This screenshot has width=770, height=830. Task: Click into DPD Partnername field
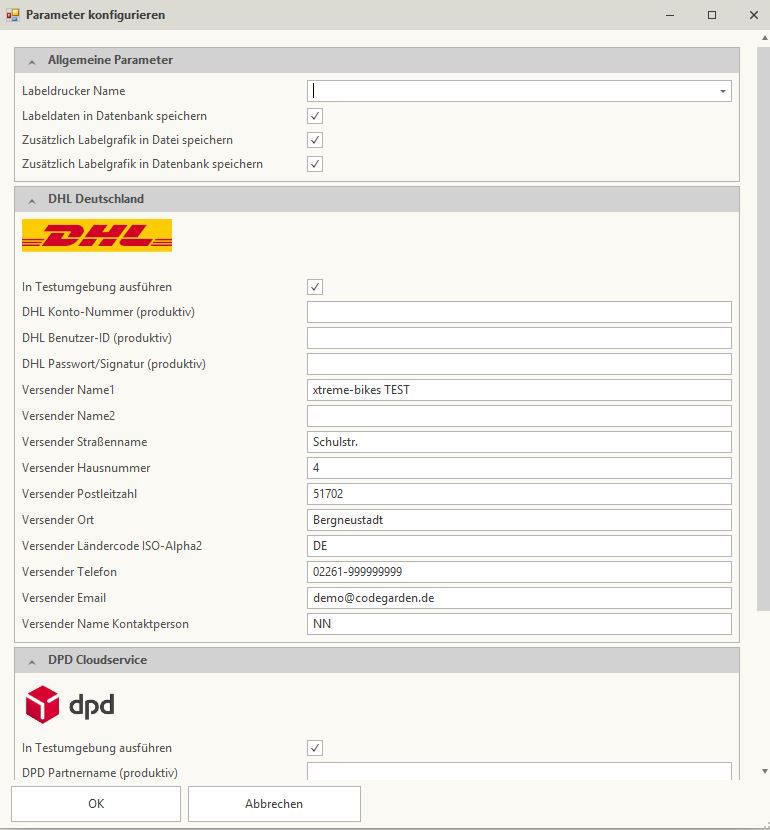(x=518, y=772)
